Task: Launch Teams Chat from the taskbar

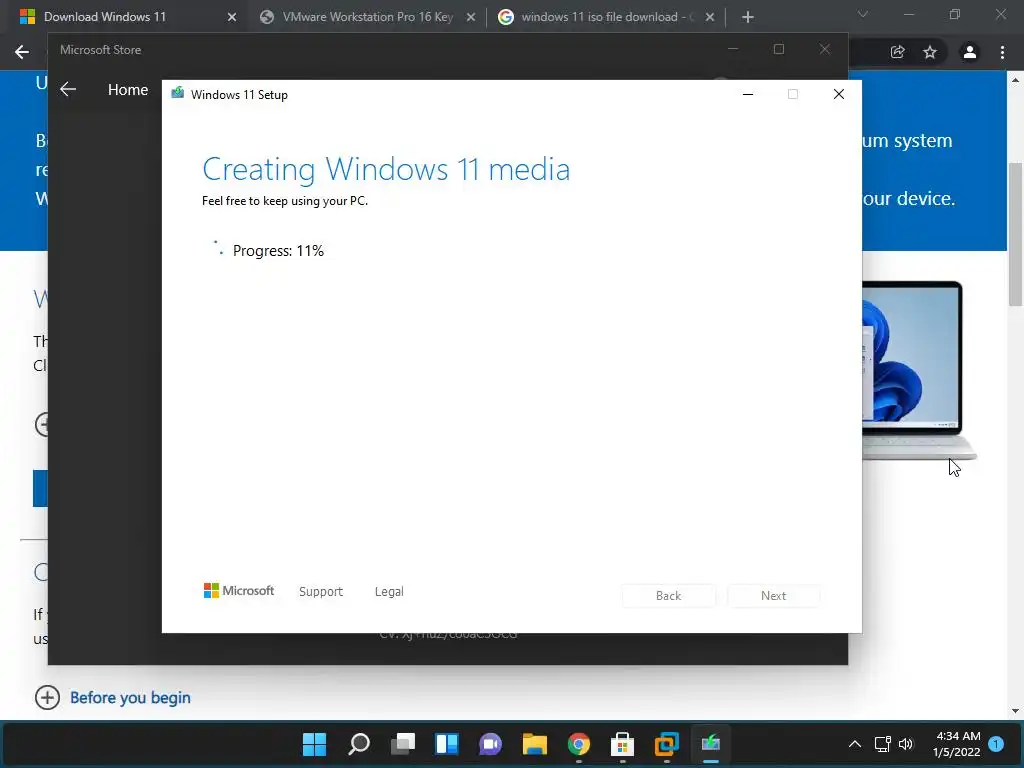Action: pyautogui.click(x=490, y=743)
